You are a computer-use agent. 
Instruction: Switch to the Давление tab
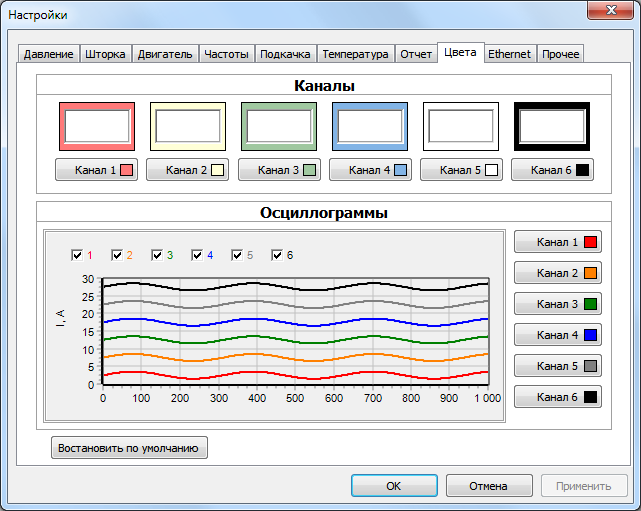48,54
